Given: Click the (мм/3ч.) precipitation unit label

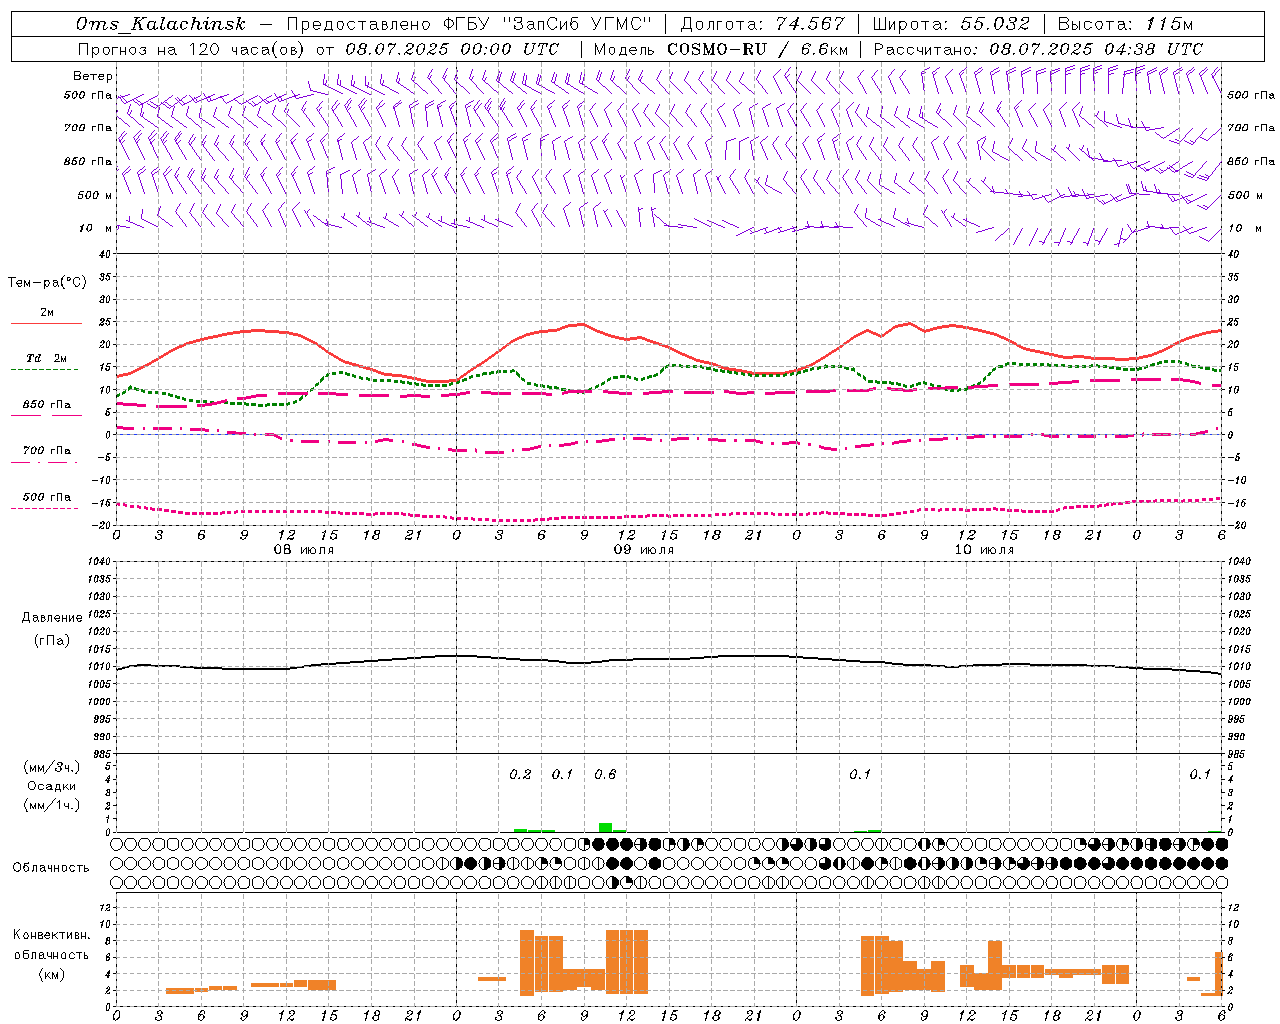Looking at the screenshot, I should [x=52, y=767].
